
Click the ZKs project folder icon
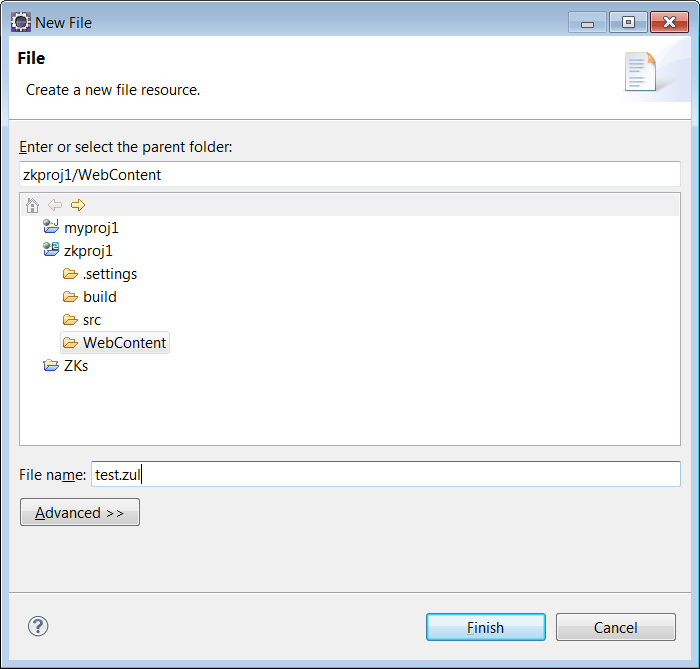click(50, 366)
